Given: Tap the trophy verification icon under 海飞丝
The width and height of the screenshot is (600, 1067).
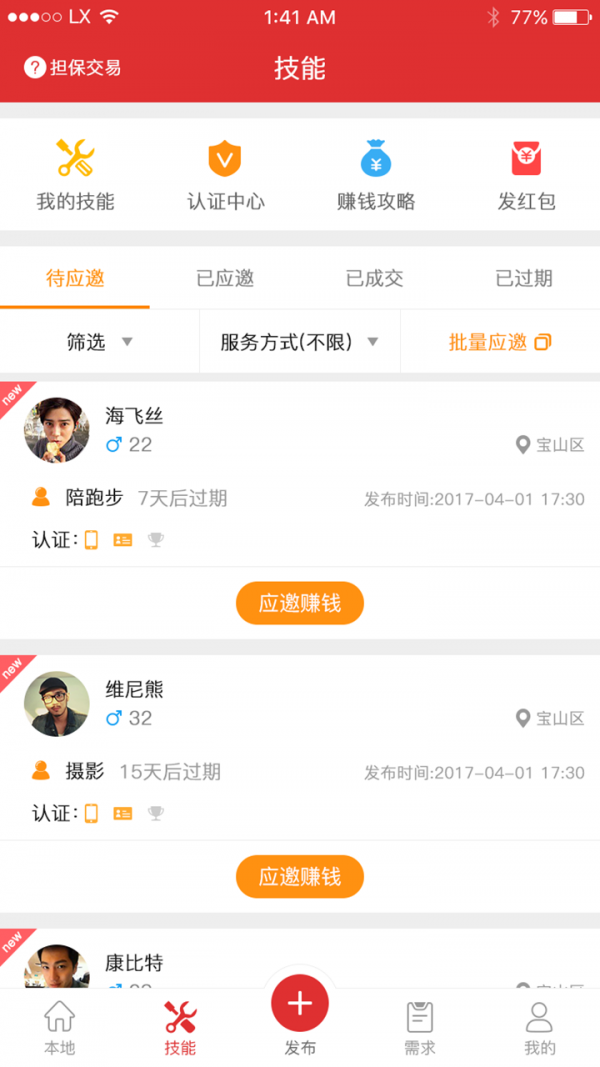Looking at the screenshot, I should [x=155, y=540].
